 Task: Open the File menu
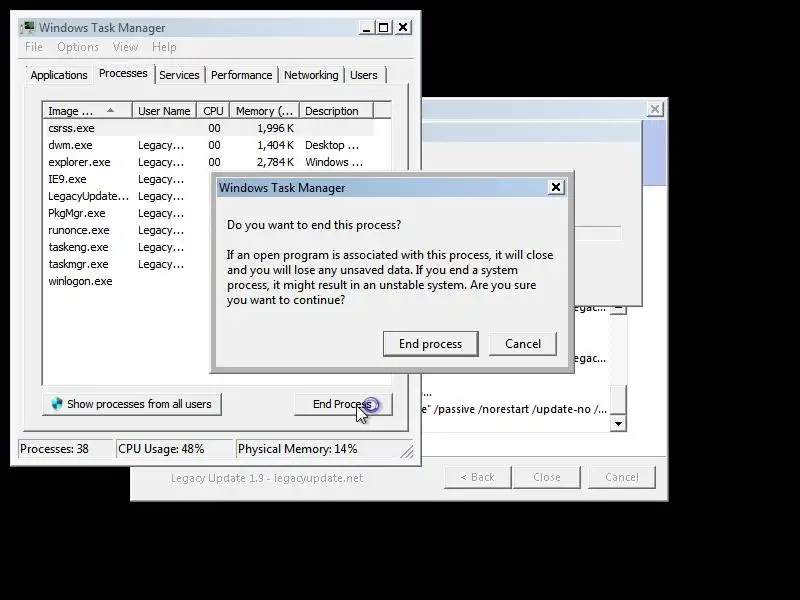point(34,47)
